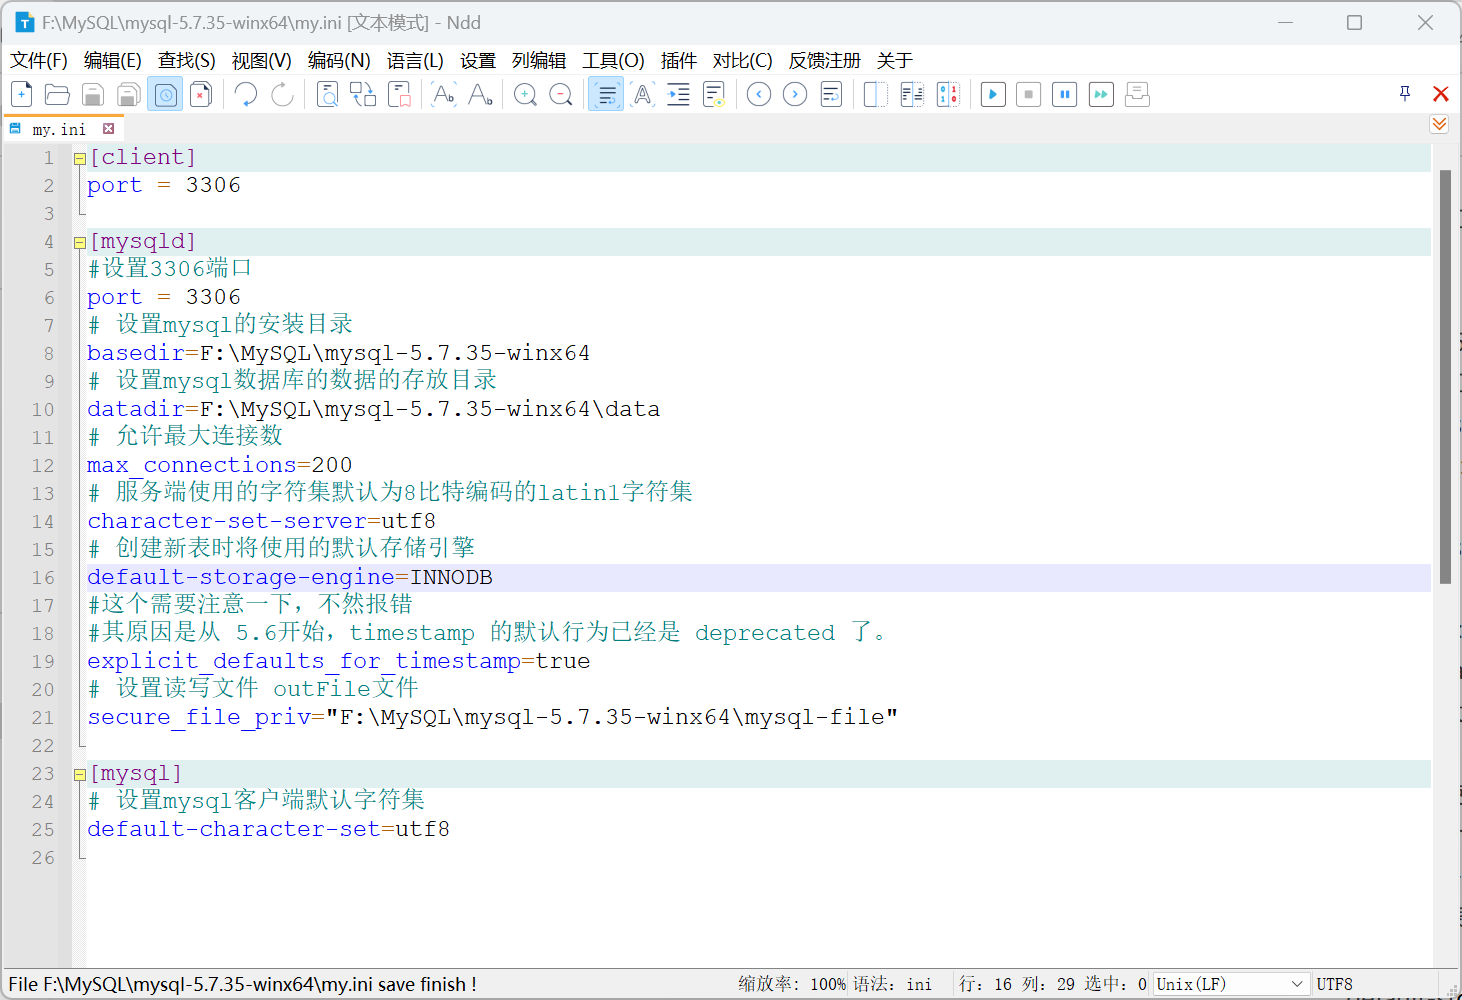Click the save file toolbar icon

coord(93,95)
